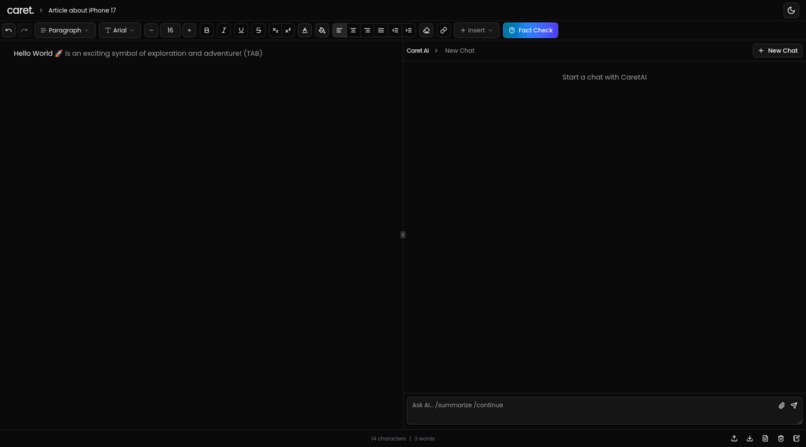The height and width of the screenshot is (447, 806).
Task: Increase paragraph indent
Action: [409, 30]
